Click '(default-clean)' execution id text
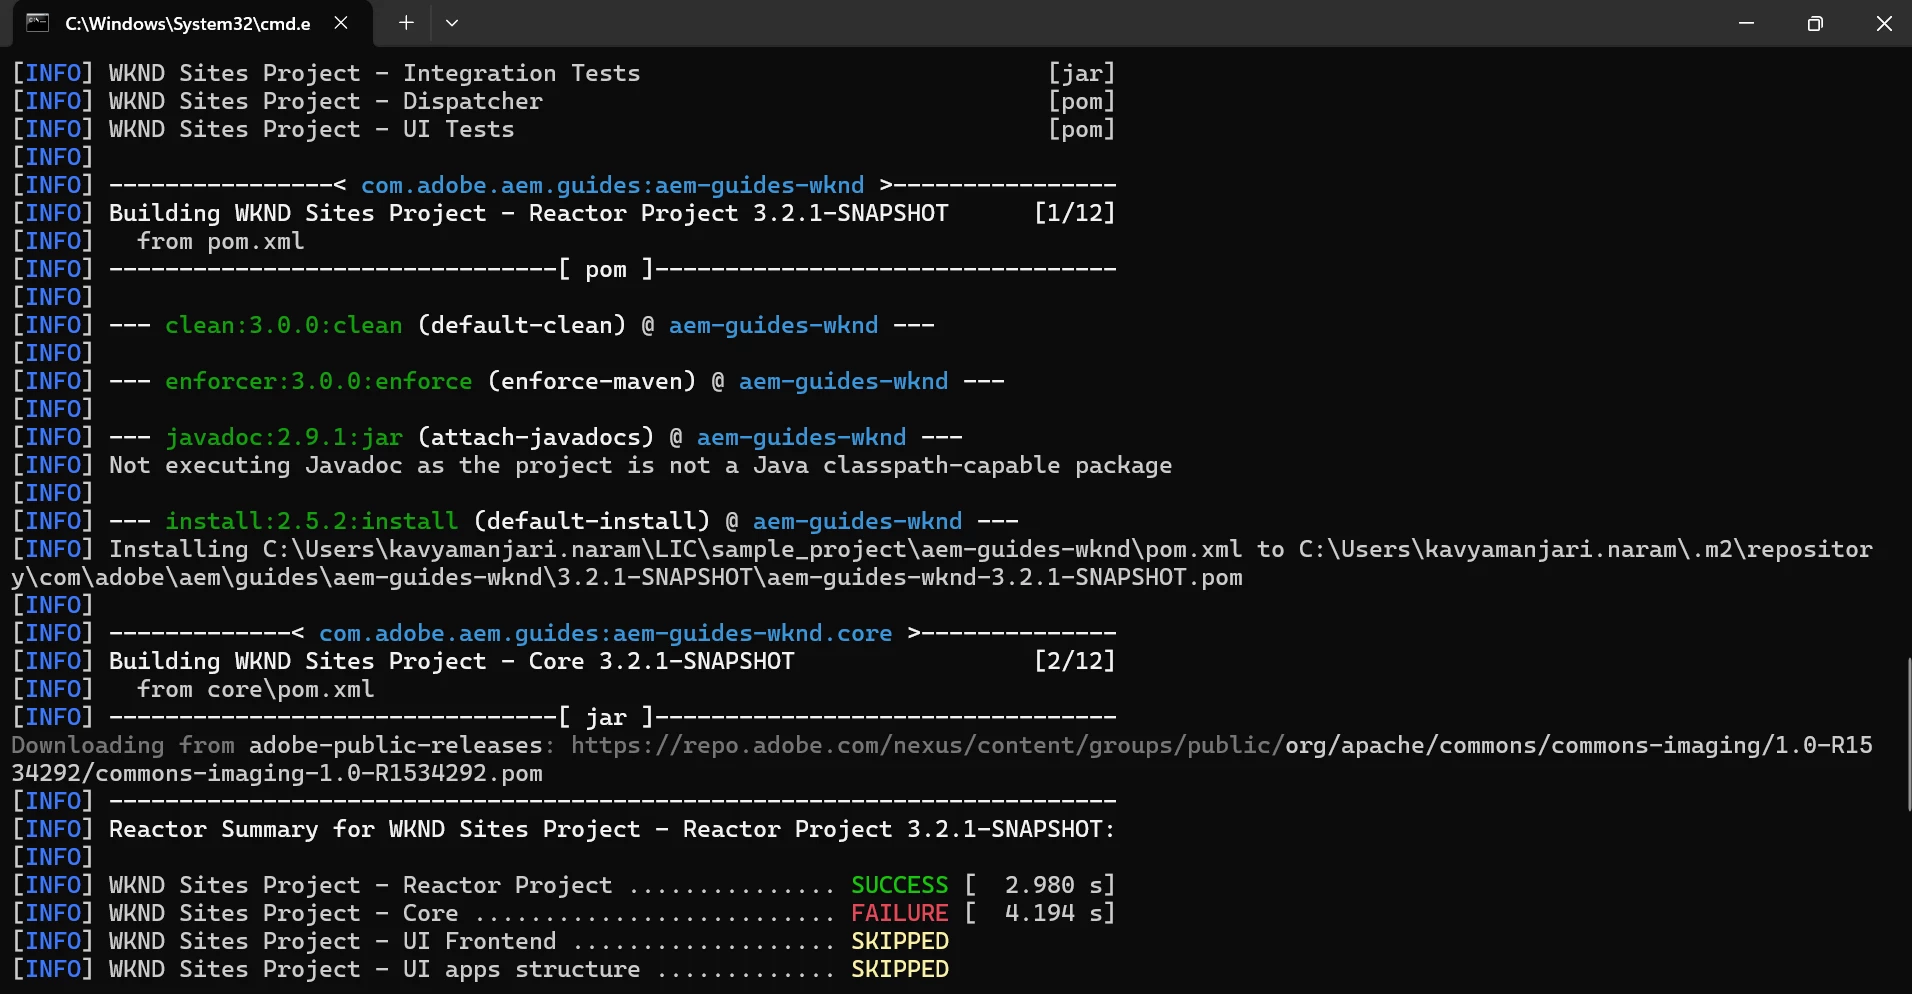The height and width of the screenshot is (994, 1912). pos(521,325)
